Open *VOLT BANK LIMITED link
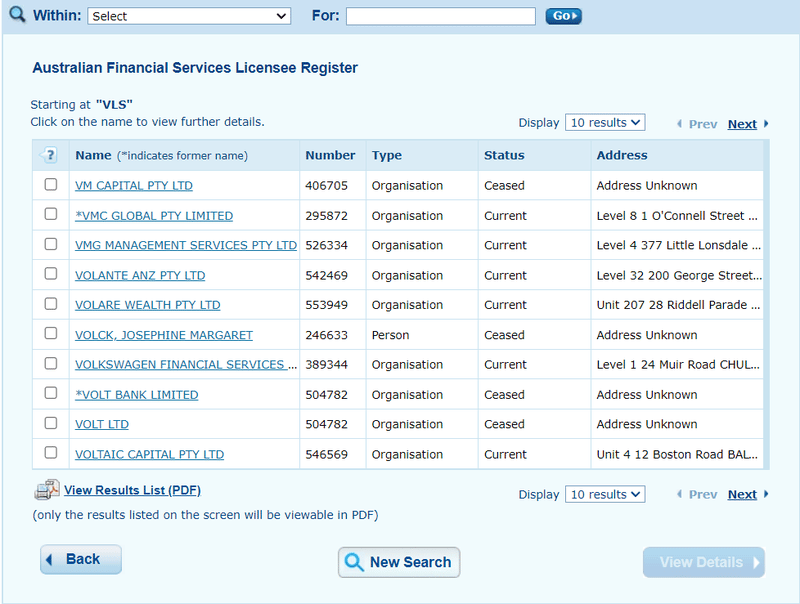The image size is (800, 604). [136, 395]
